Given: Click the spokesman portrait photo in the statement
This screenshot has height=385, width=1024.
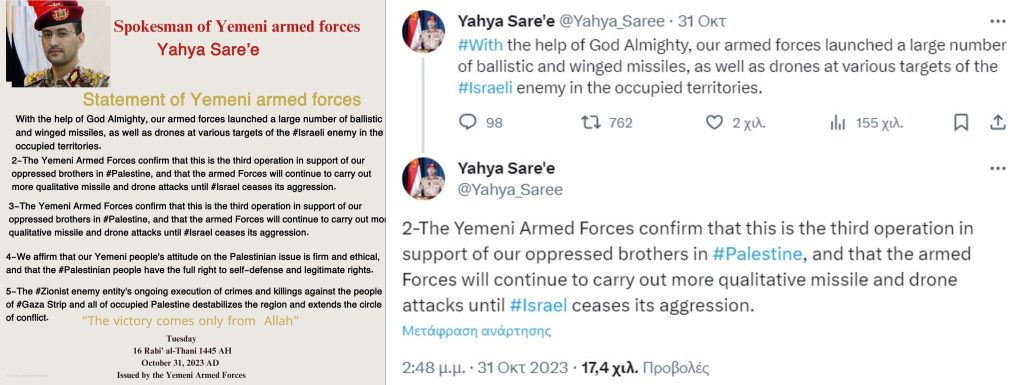Looking at the screenshot, I should coord(57,43).
